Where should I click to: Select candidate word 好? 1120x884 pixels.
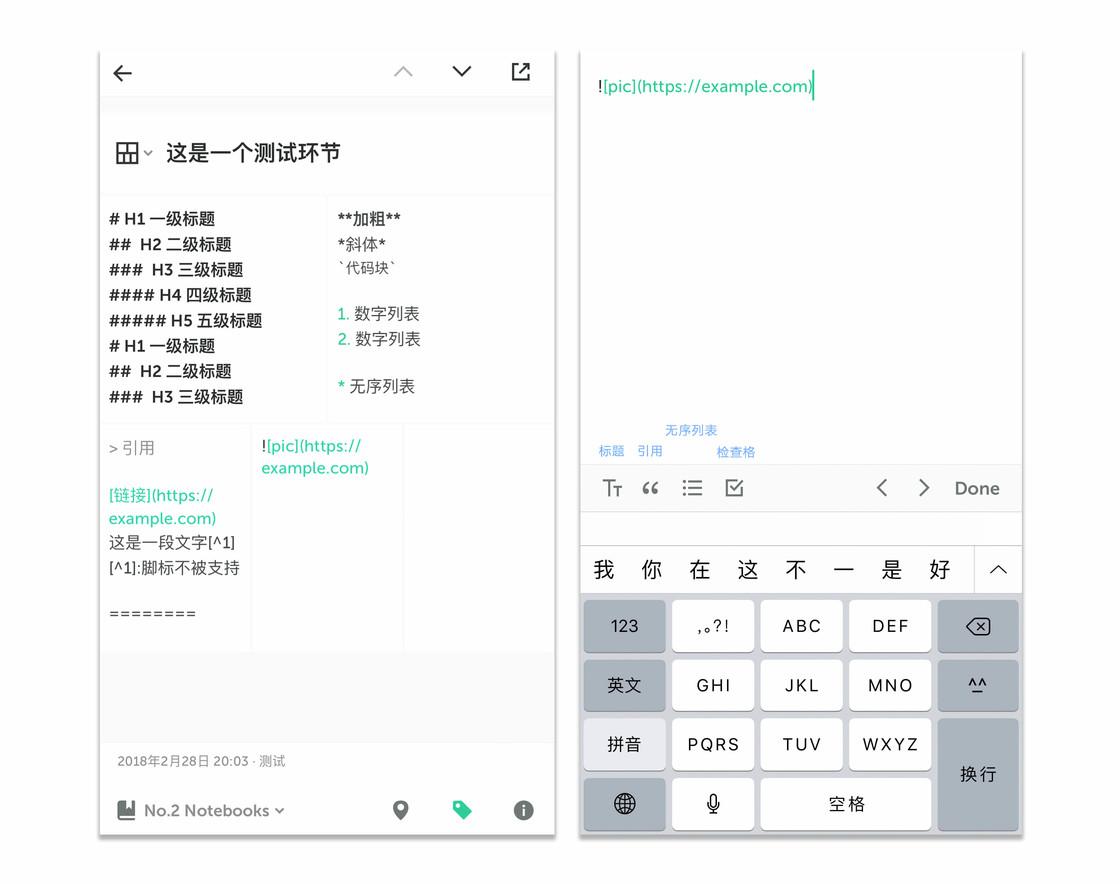939,570
